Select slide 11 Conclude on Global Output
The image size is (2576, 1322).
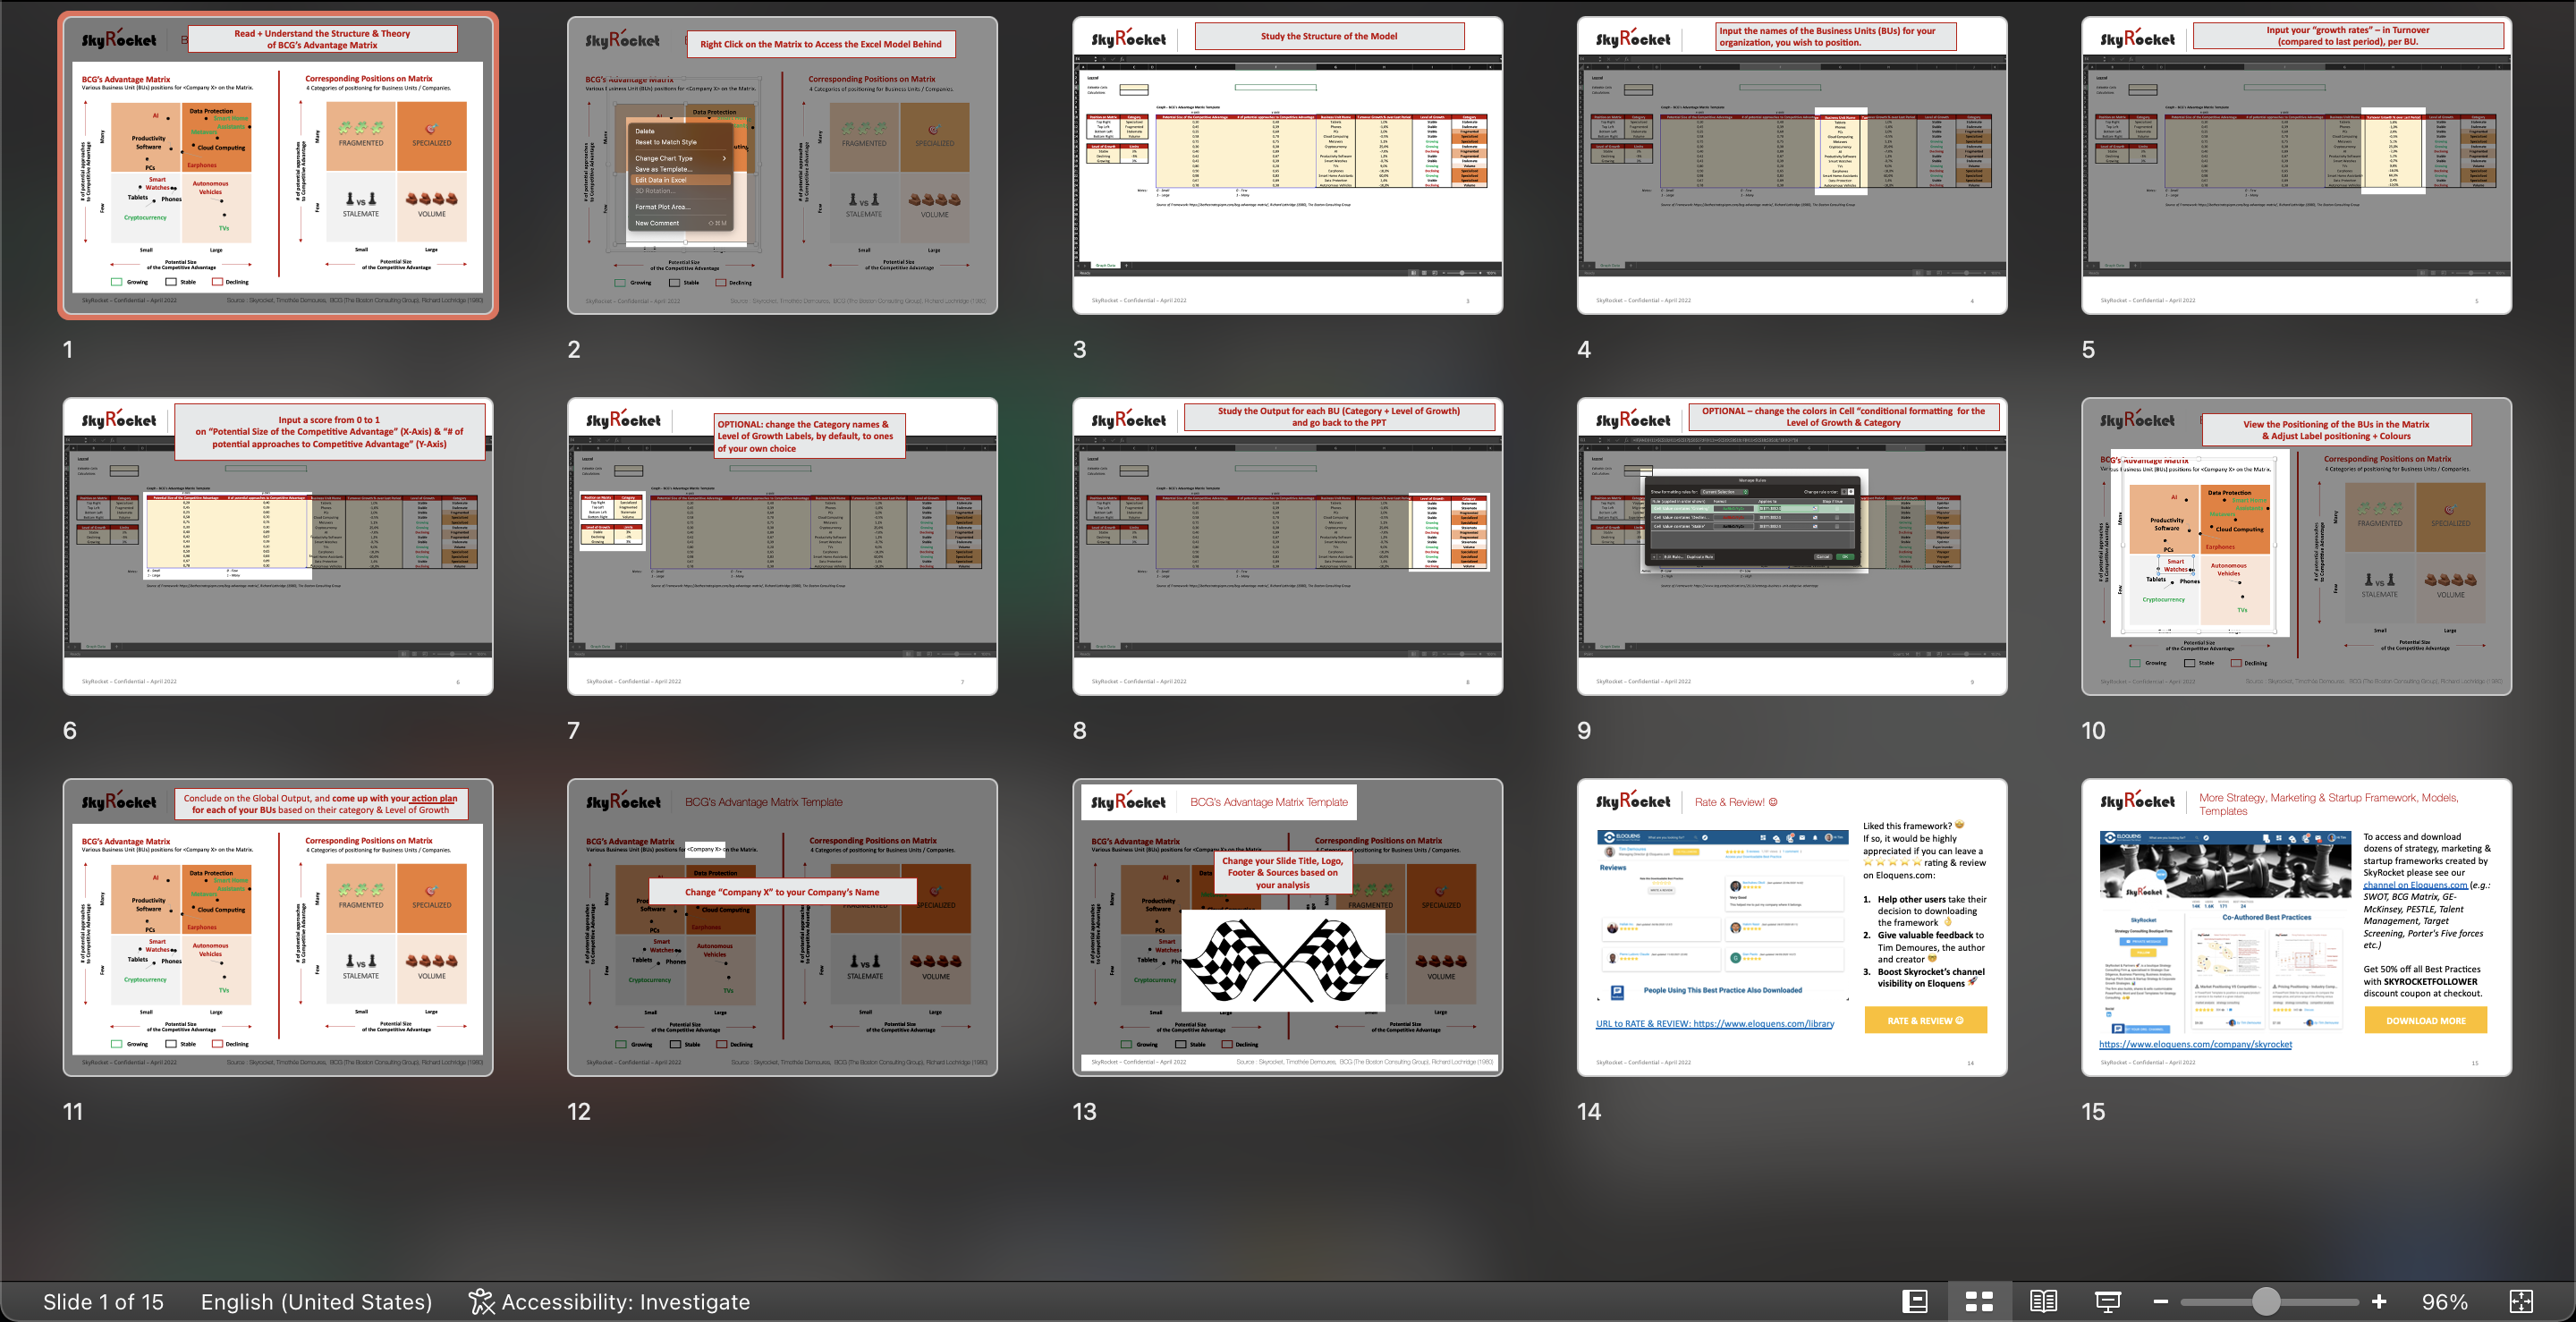pyautogui.click(x=278, y=927)
